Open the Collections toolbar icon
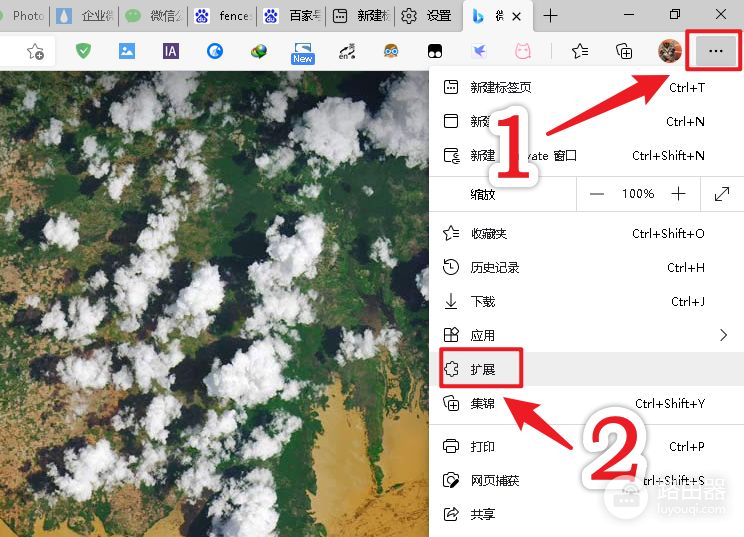 [624, 52]
